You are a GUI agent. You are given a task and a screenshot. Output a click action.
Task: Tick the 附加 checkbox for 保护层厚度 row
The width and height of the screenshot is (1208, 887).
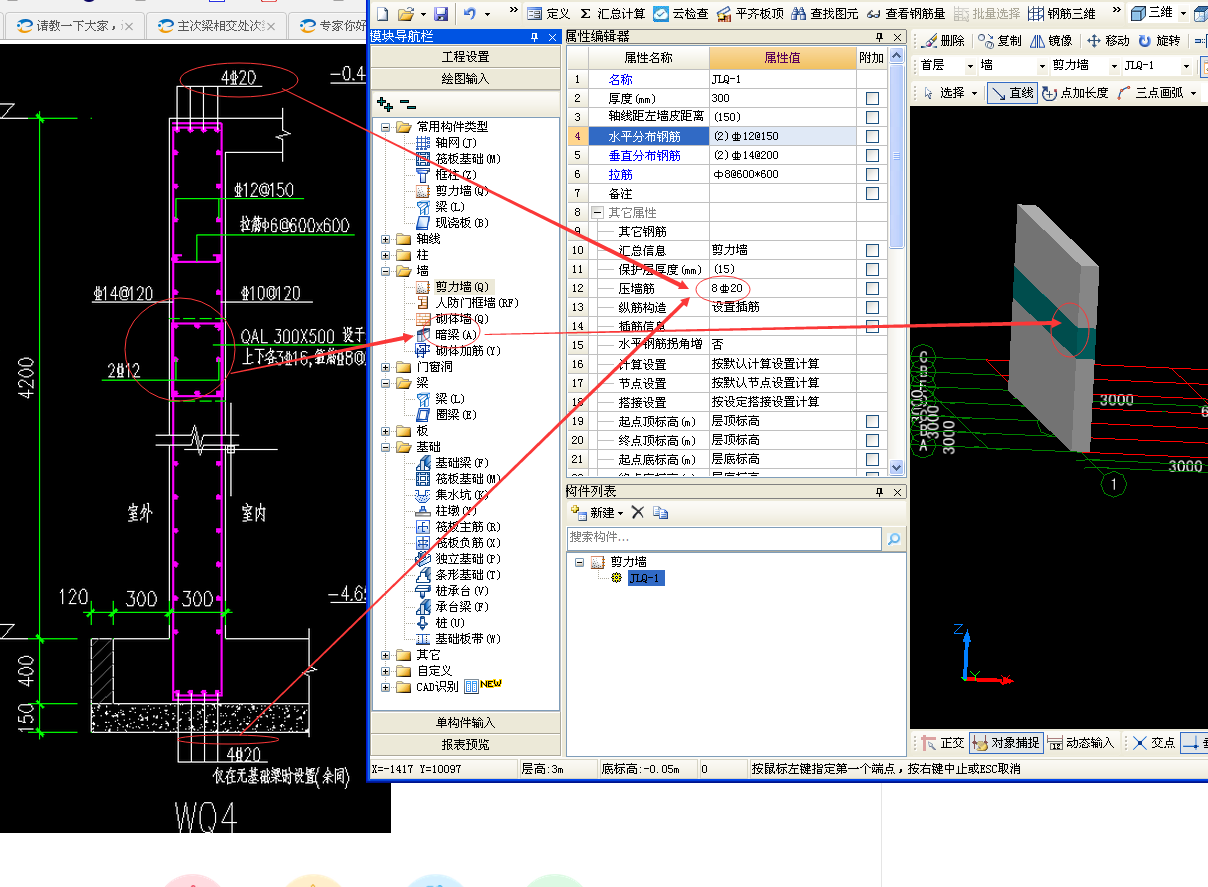(872, 269)
